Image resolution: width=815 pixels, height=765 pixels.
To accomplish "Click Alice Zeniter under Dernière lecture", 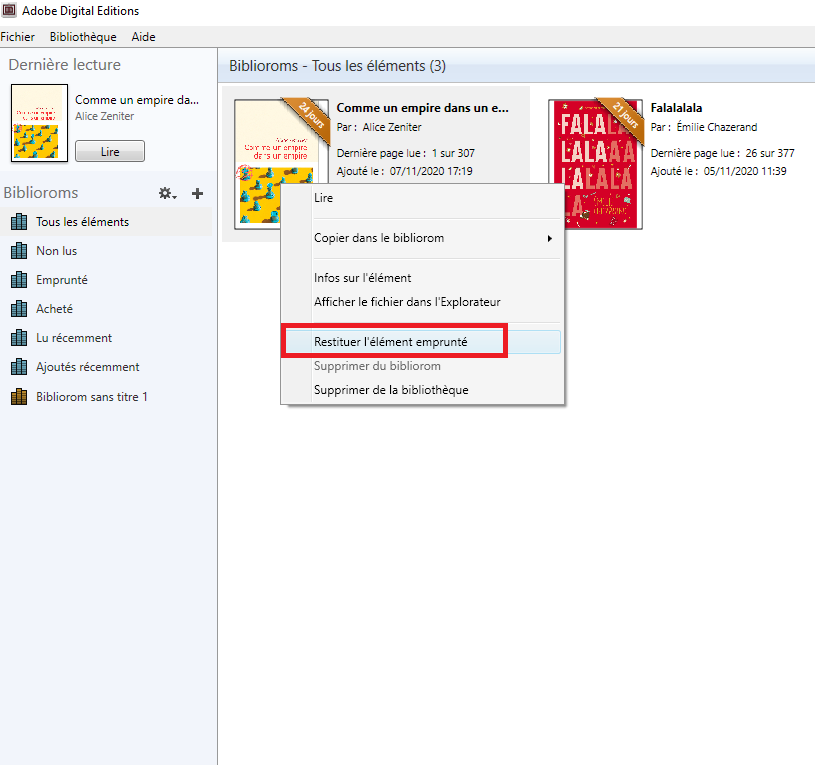I will click(x=104, y=116).
